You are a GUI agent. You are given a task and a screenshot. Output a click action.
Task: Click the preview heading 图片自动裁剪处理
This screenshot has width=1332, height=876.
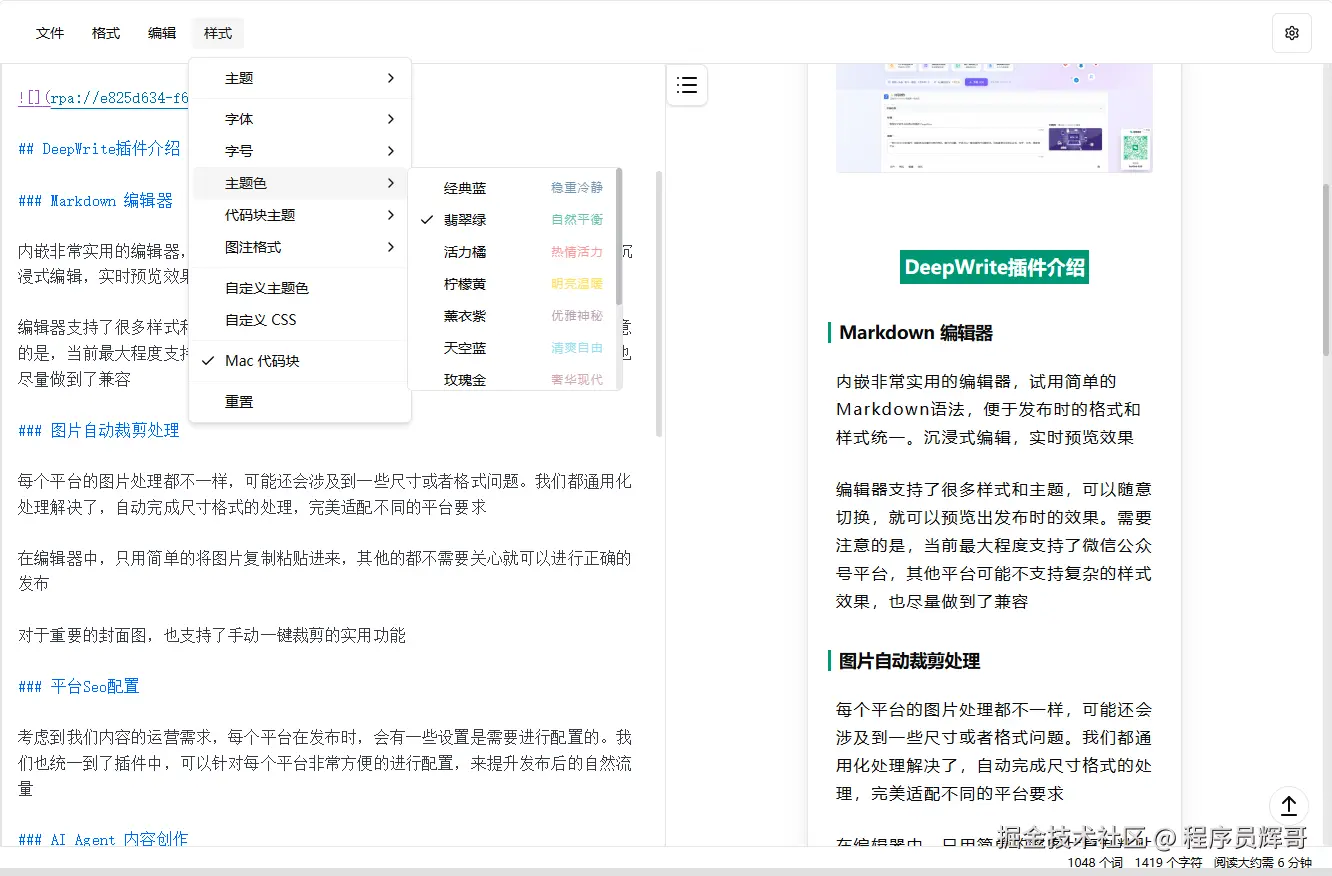pyautogui.click(x=909, y=661)
